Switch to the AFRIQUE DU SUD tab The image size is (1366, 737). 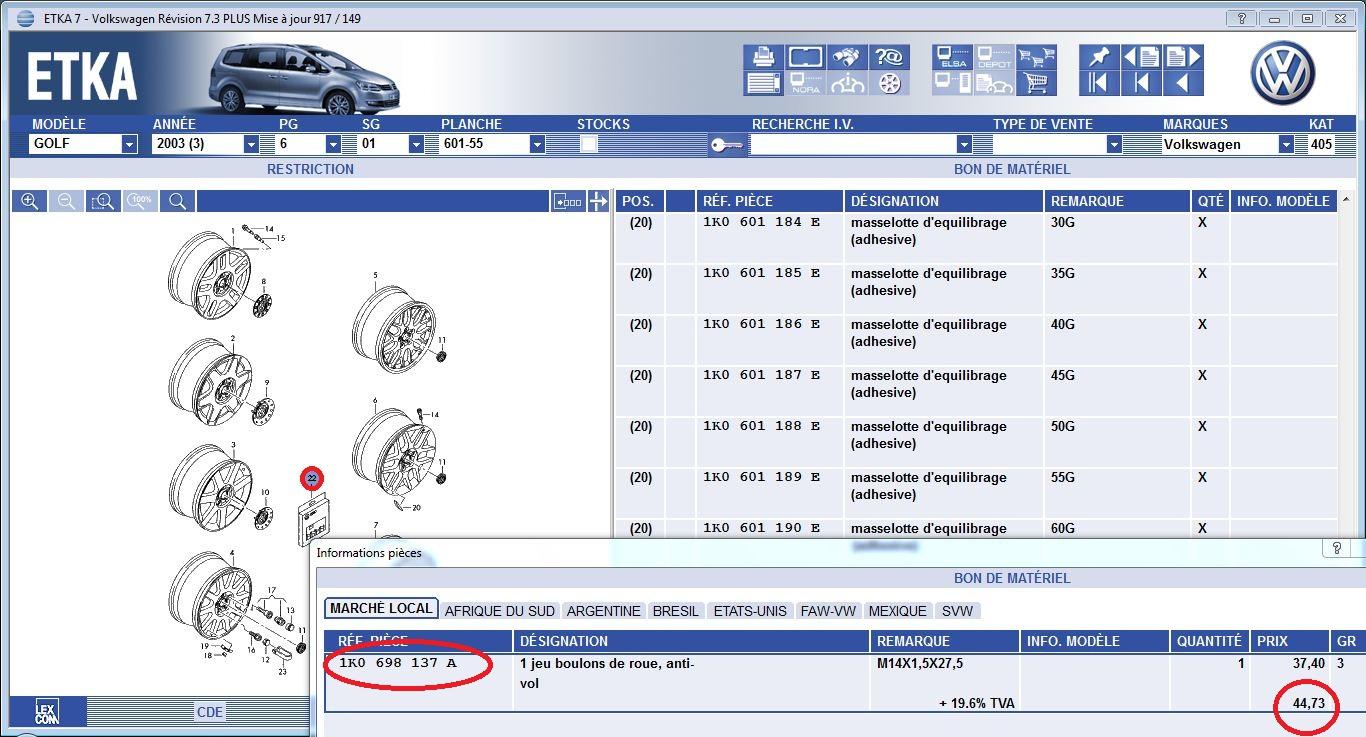[499, 611]
